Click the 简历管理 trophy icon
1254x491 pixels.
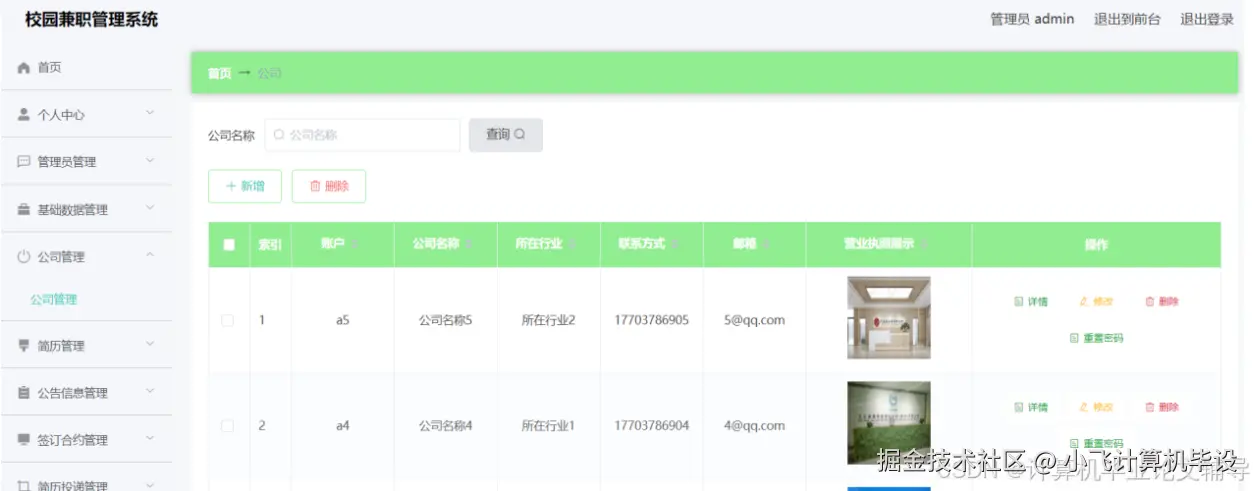(x=24, y=346)
